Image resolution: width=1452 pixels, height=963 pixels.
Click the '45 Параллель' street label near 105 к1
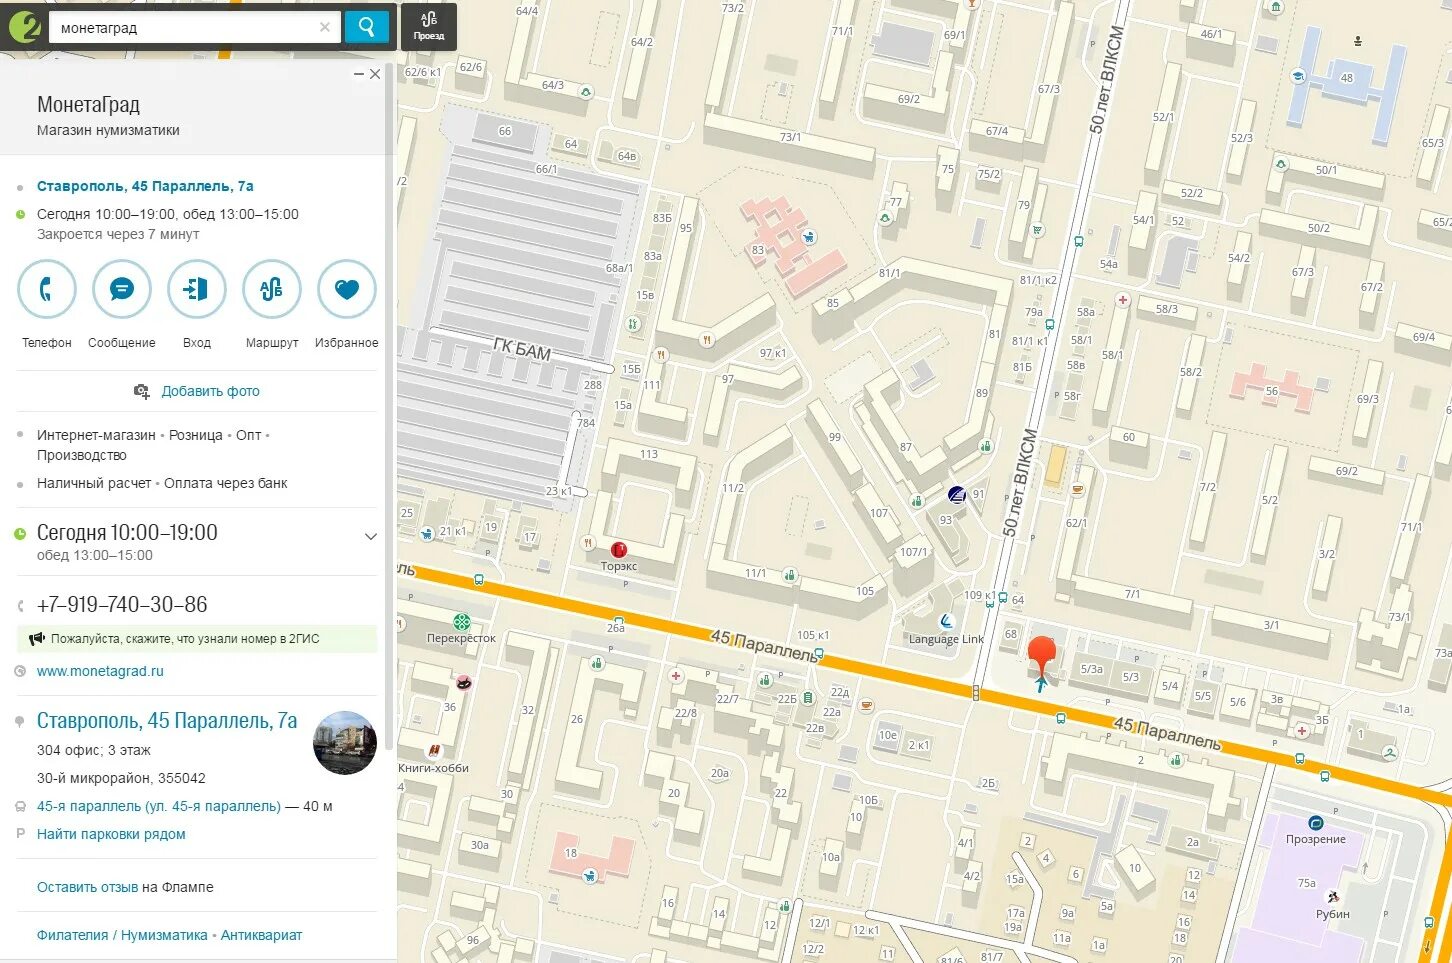[764, 646]
